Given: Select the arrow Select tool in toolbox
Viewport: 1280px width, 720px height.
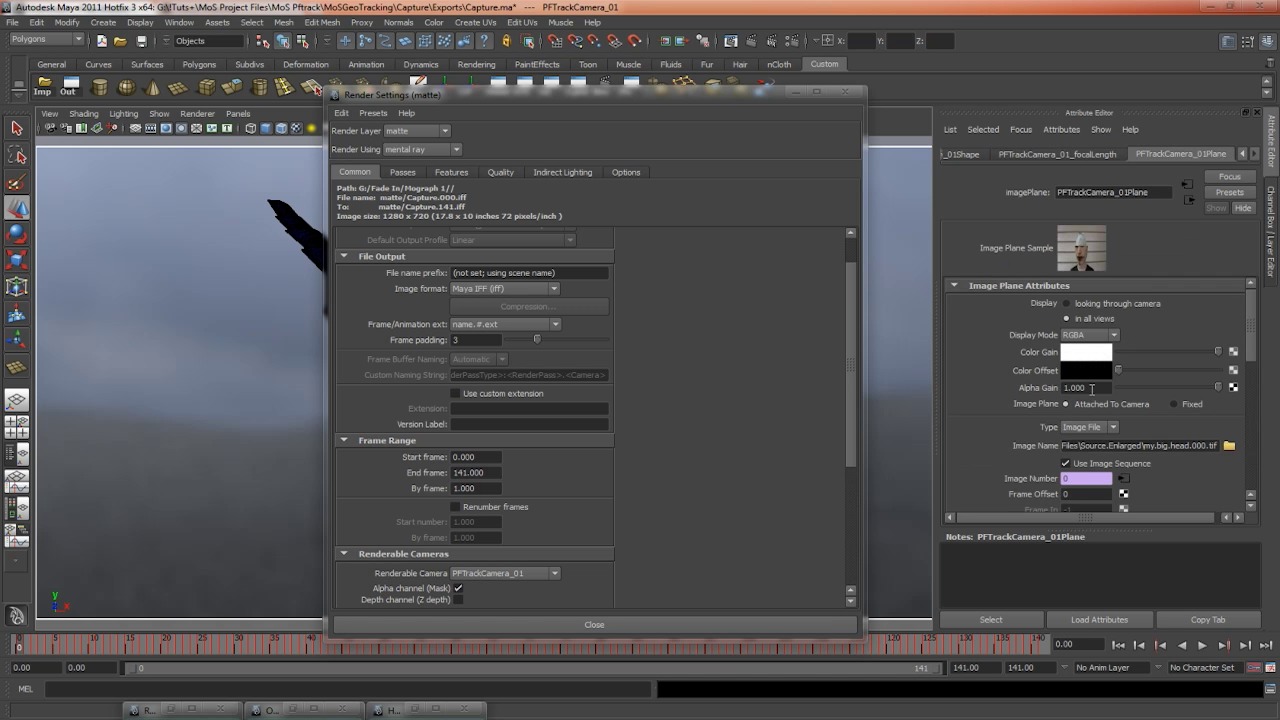Looking at the screenshot, I should [x=17, y=128].
